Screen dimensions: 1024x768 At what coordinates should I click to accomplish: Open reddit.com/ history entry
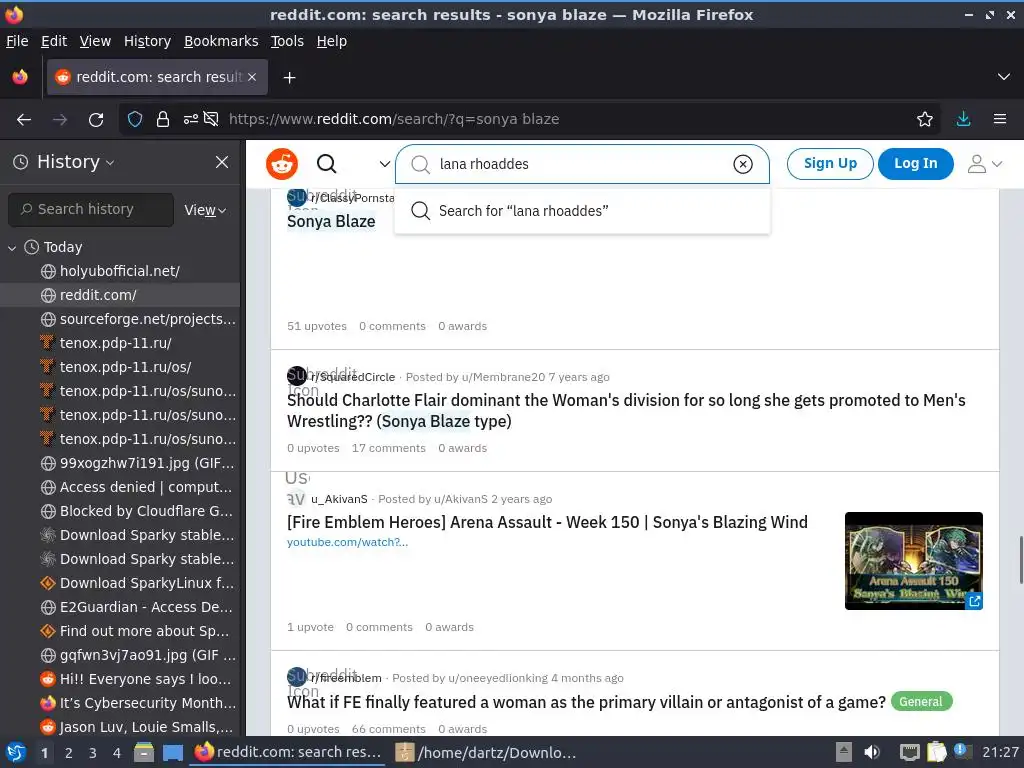[x=120, y=295]
